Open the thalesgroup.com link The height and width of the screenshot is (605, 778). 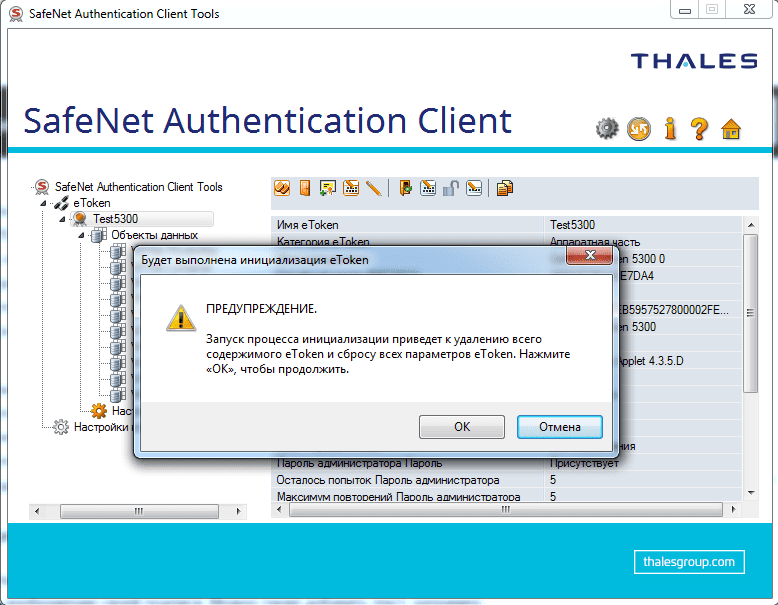click(689, 562)
